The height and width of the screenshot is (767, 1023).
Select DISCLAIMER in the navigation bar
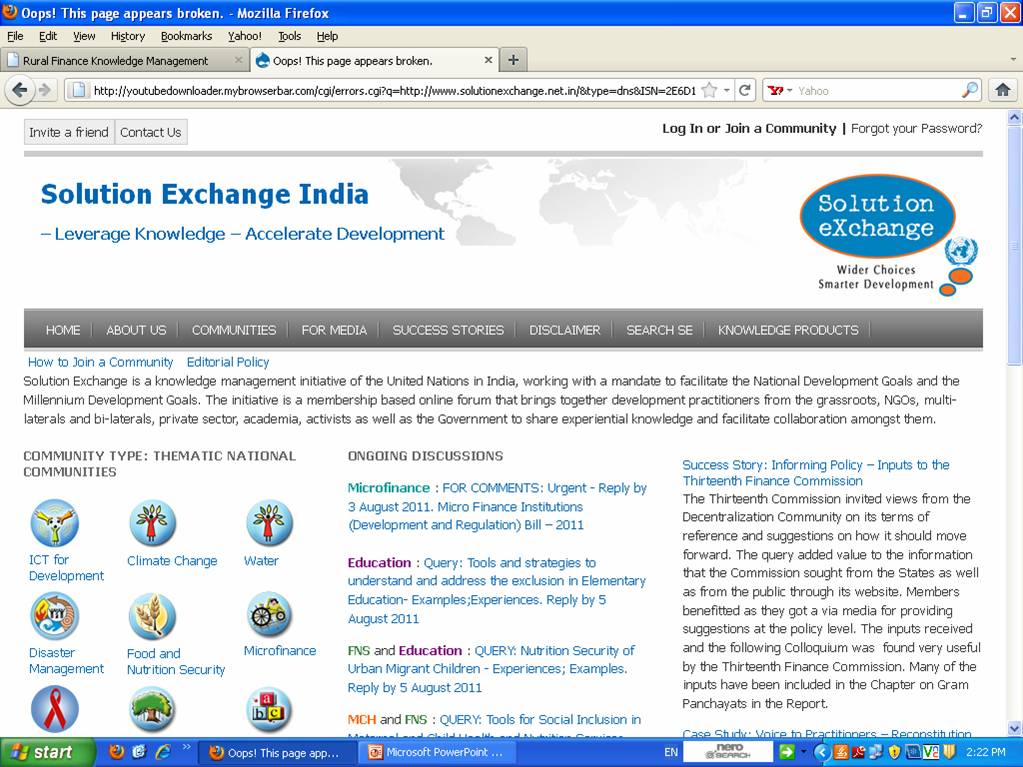564,330
